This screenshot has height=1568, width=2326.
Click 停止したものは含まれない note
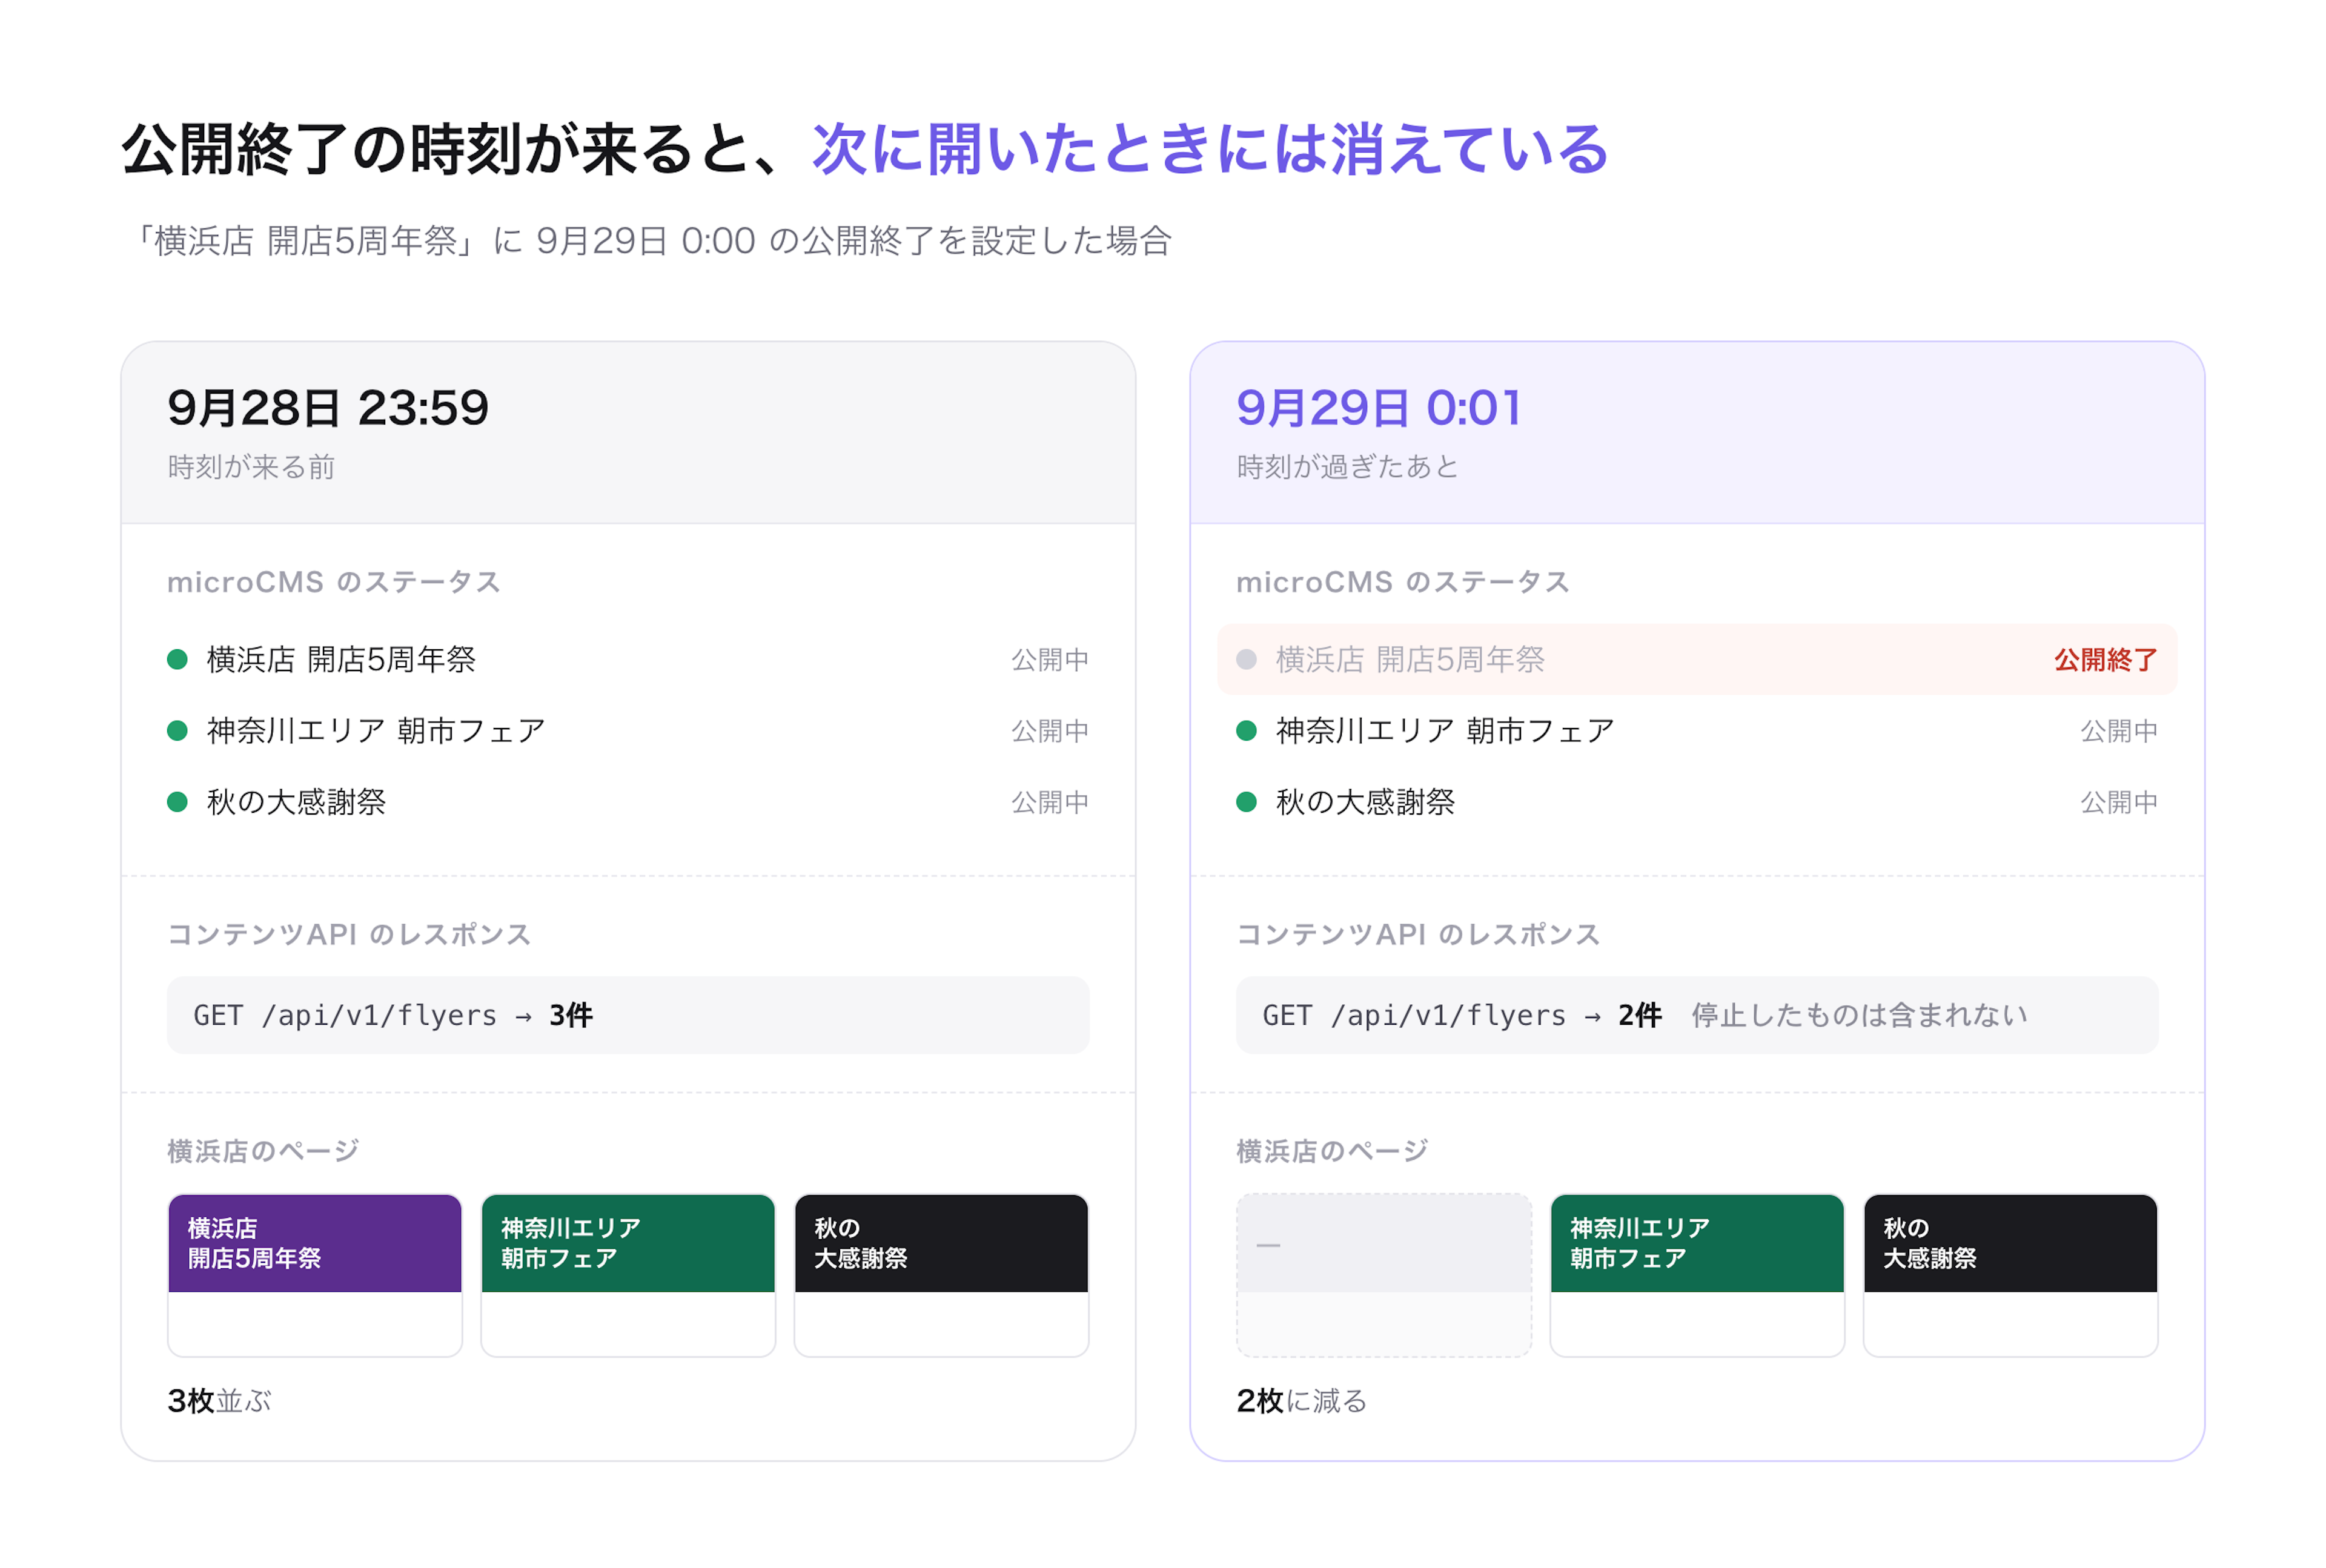click(1859, 1015)
